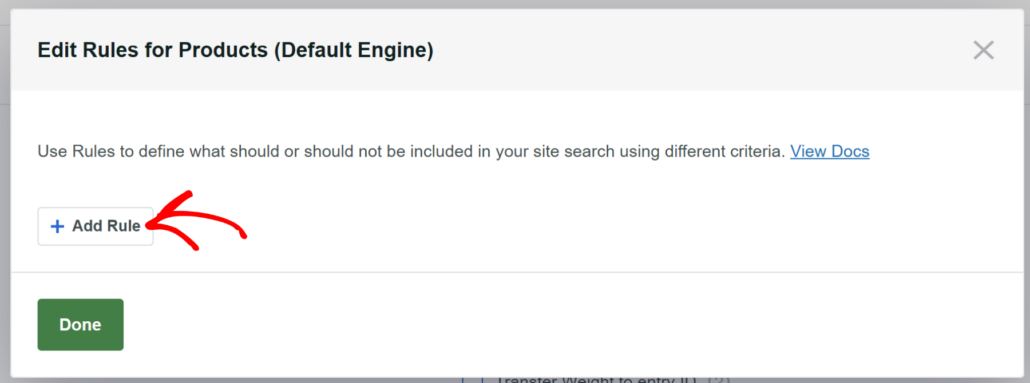
Task: Confirm with the green Done button
Action: click(x=80, y=325)
